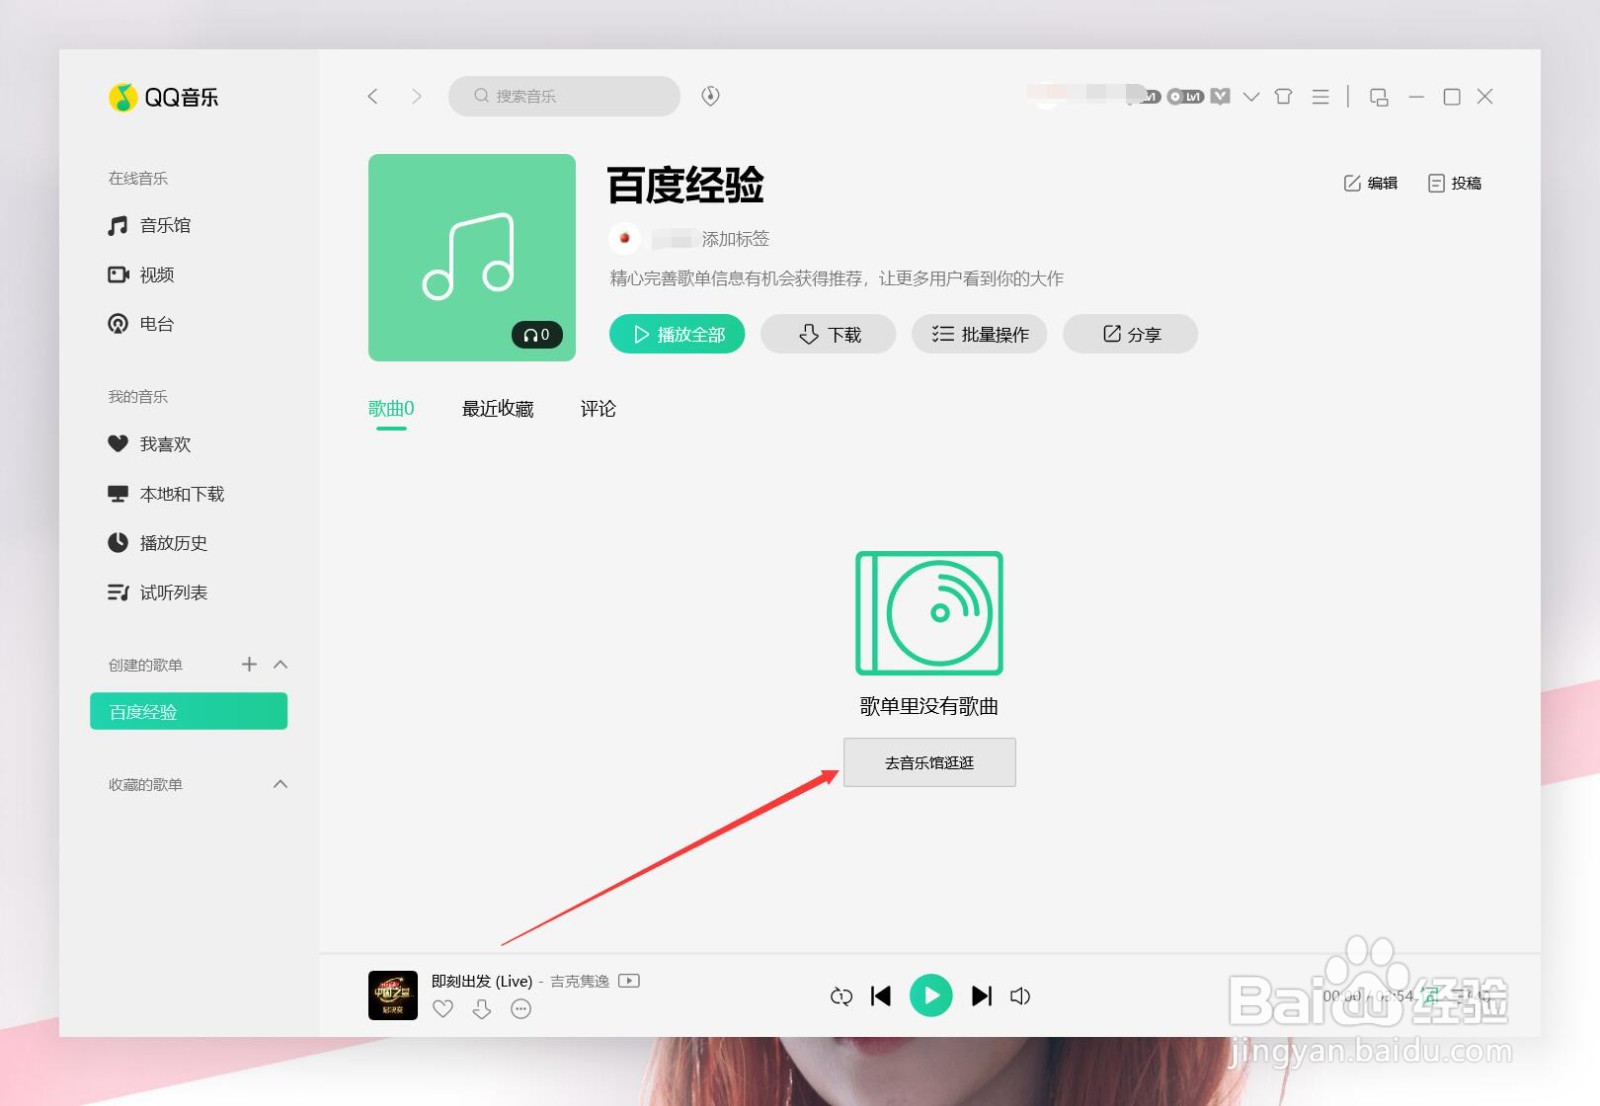Open 电台 in the sidebar
The width and height of the screenshot is (1600, 1106).
pyautogui.click(x=141, y=324)
